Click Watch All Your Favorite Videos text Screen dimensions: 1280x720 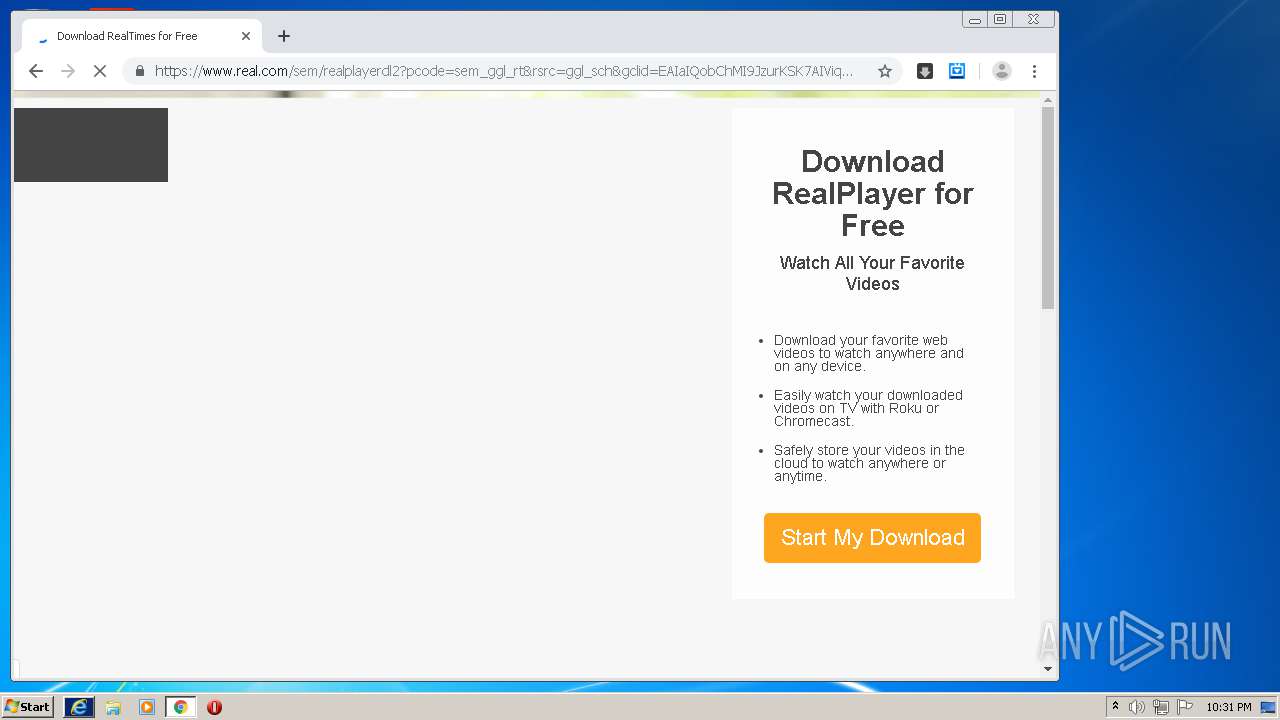[872, 273]
